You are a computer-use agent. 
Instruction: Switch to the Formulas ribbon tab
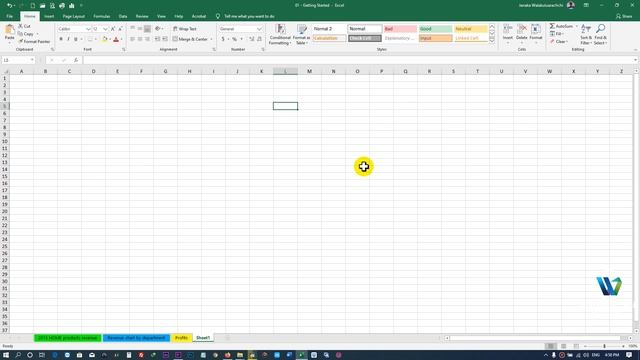(x=102, y=16)
